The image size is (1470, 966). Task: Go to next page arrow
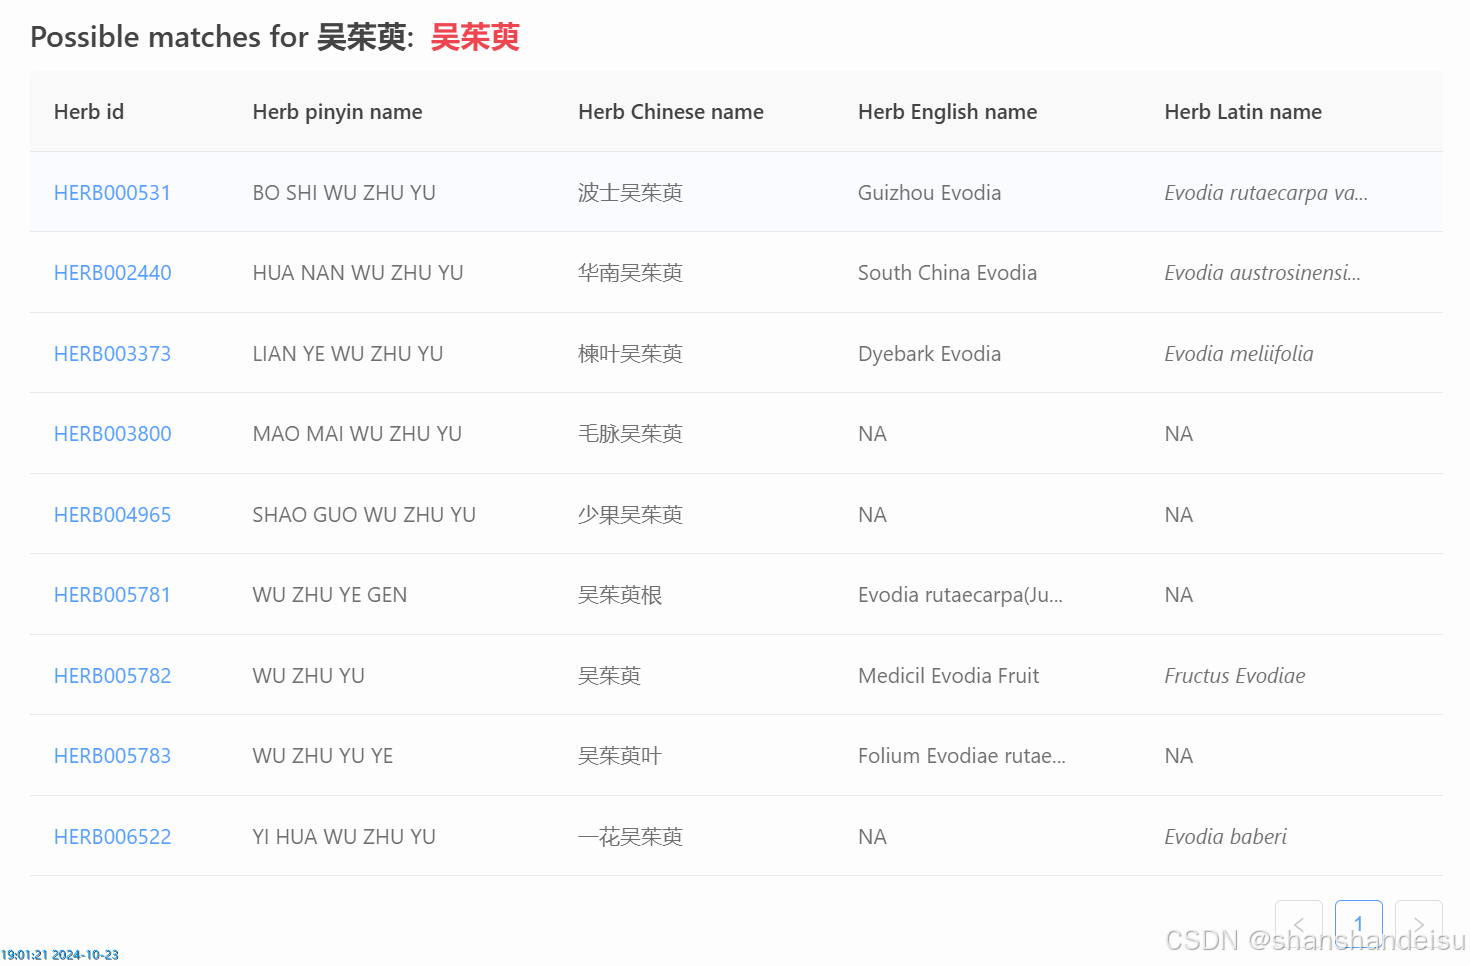[1419, 924]
